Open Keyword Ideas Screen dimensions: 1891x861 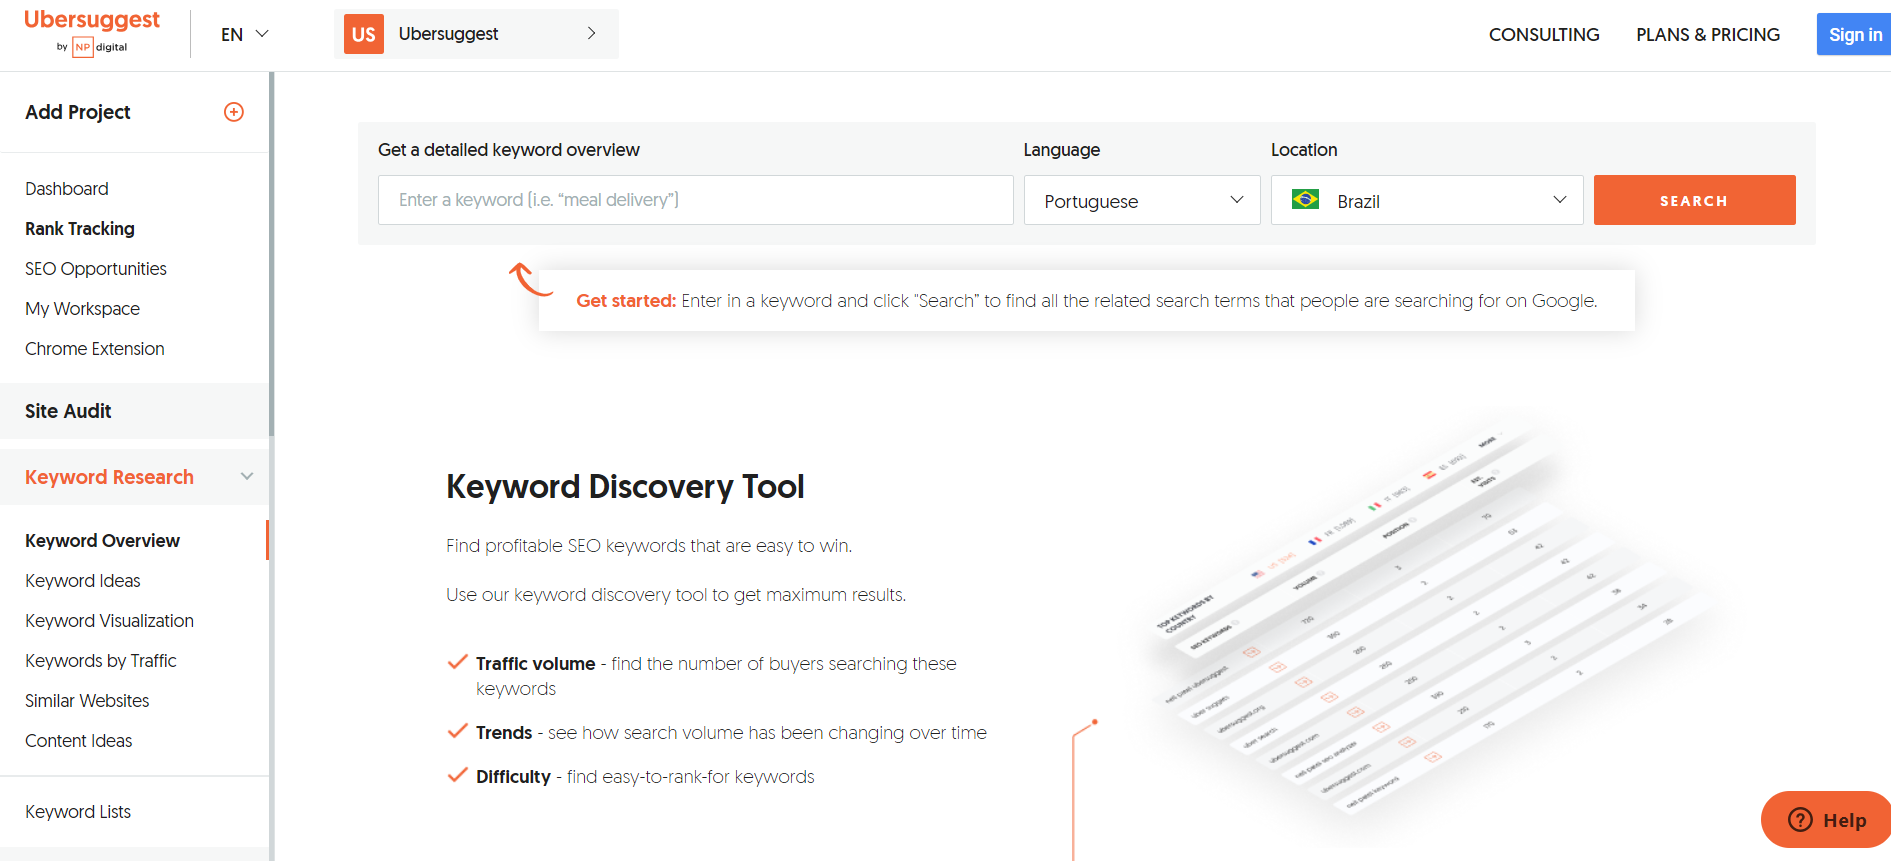pyautogui.click(x=83, y=581)
